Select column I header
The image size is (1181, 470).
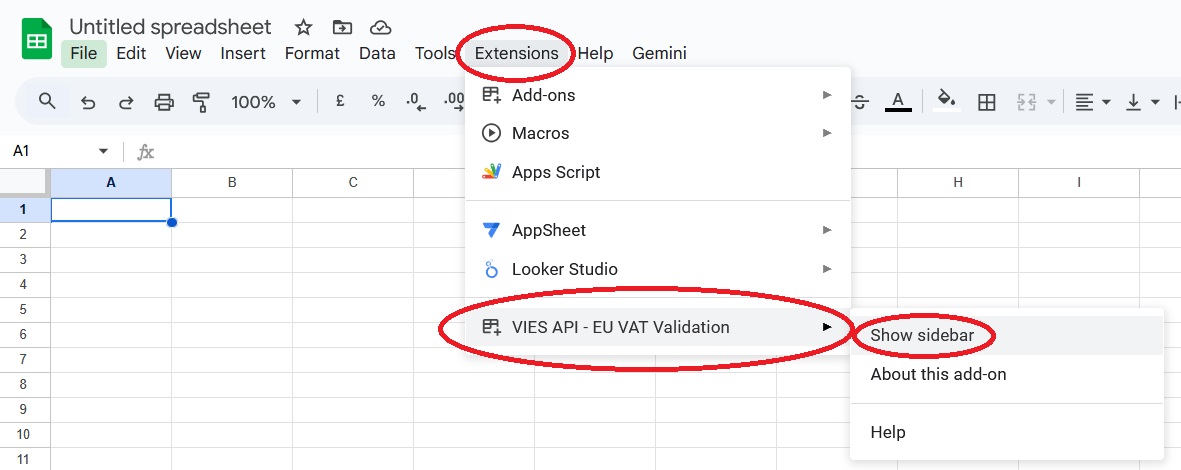click(x=1079, y=182)
